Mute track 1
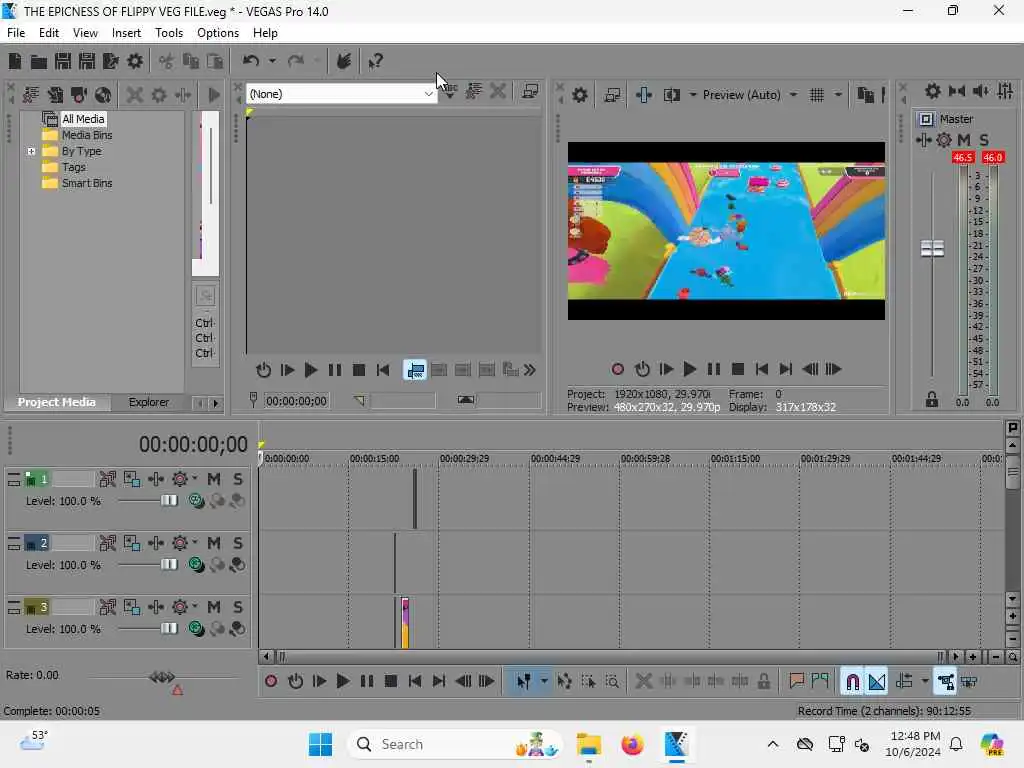The image size is (1024, 768). click(214, 479)
